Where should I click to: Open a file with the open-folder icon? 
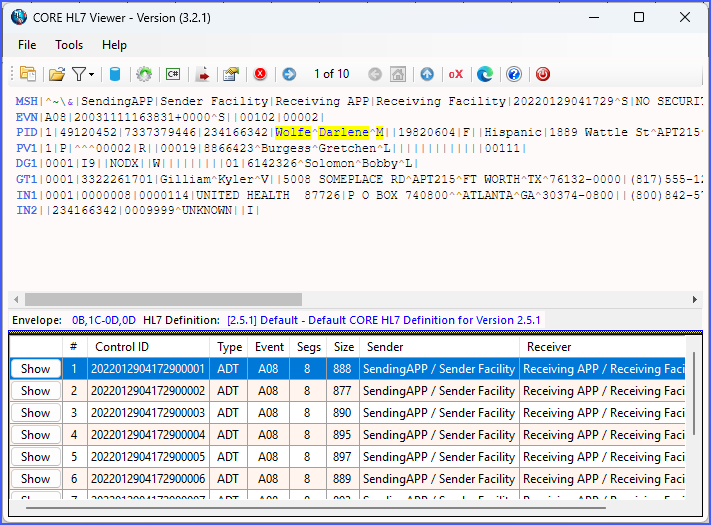click(57, 74)
